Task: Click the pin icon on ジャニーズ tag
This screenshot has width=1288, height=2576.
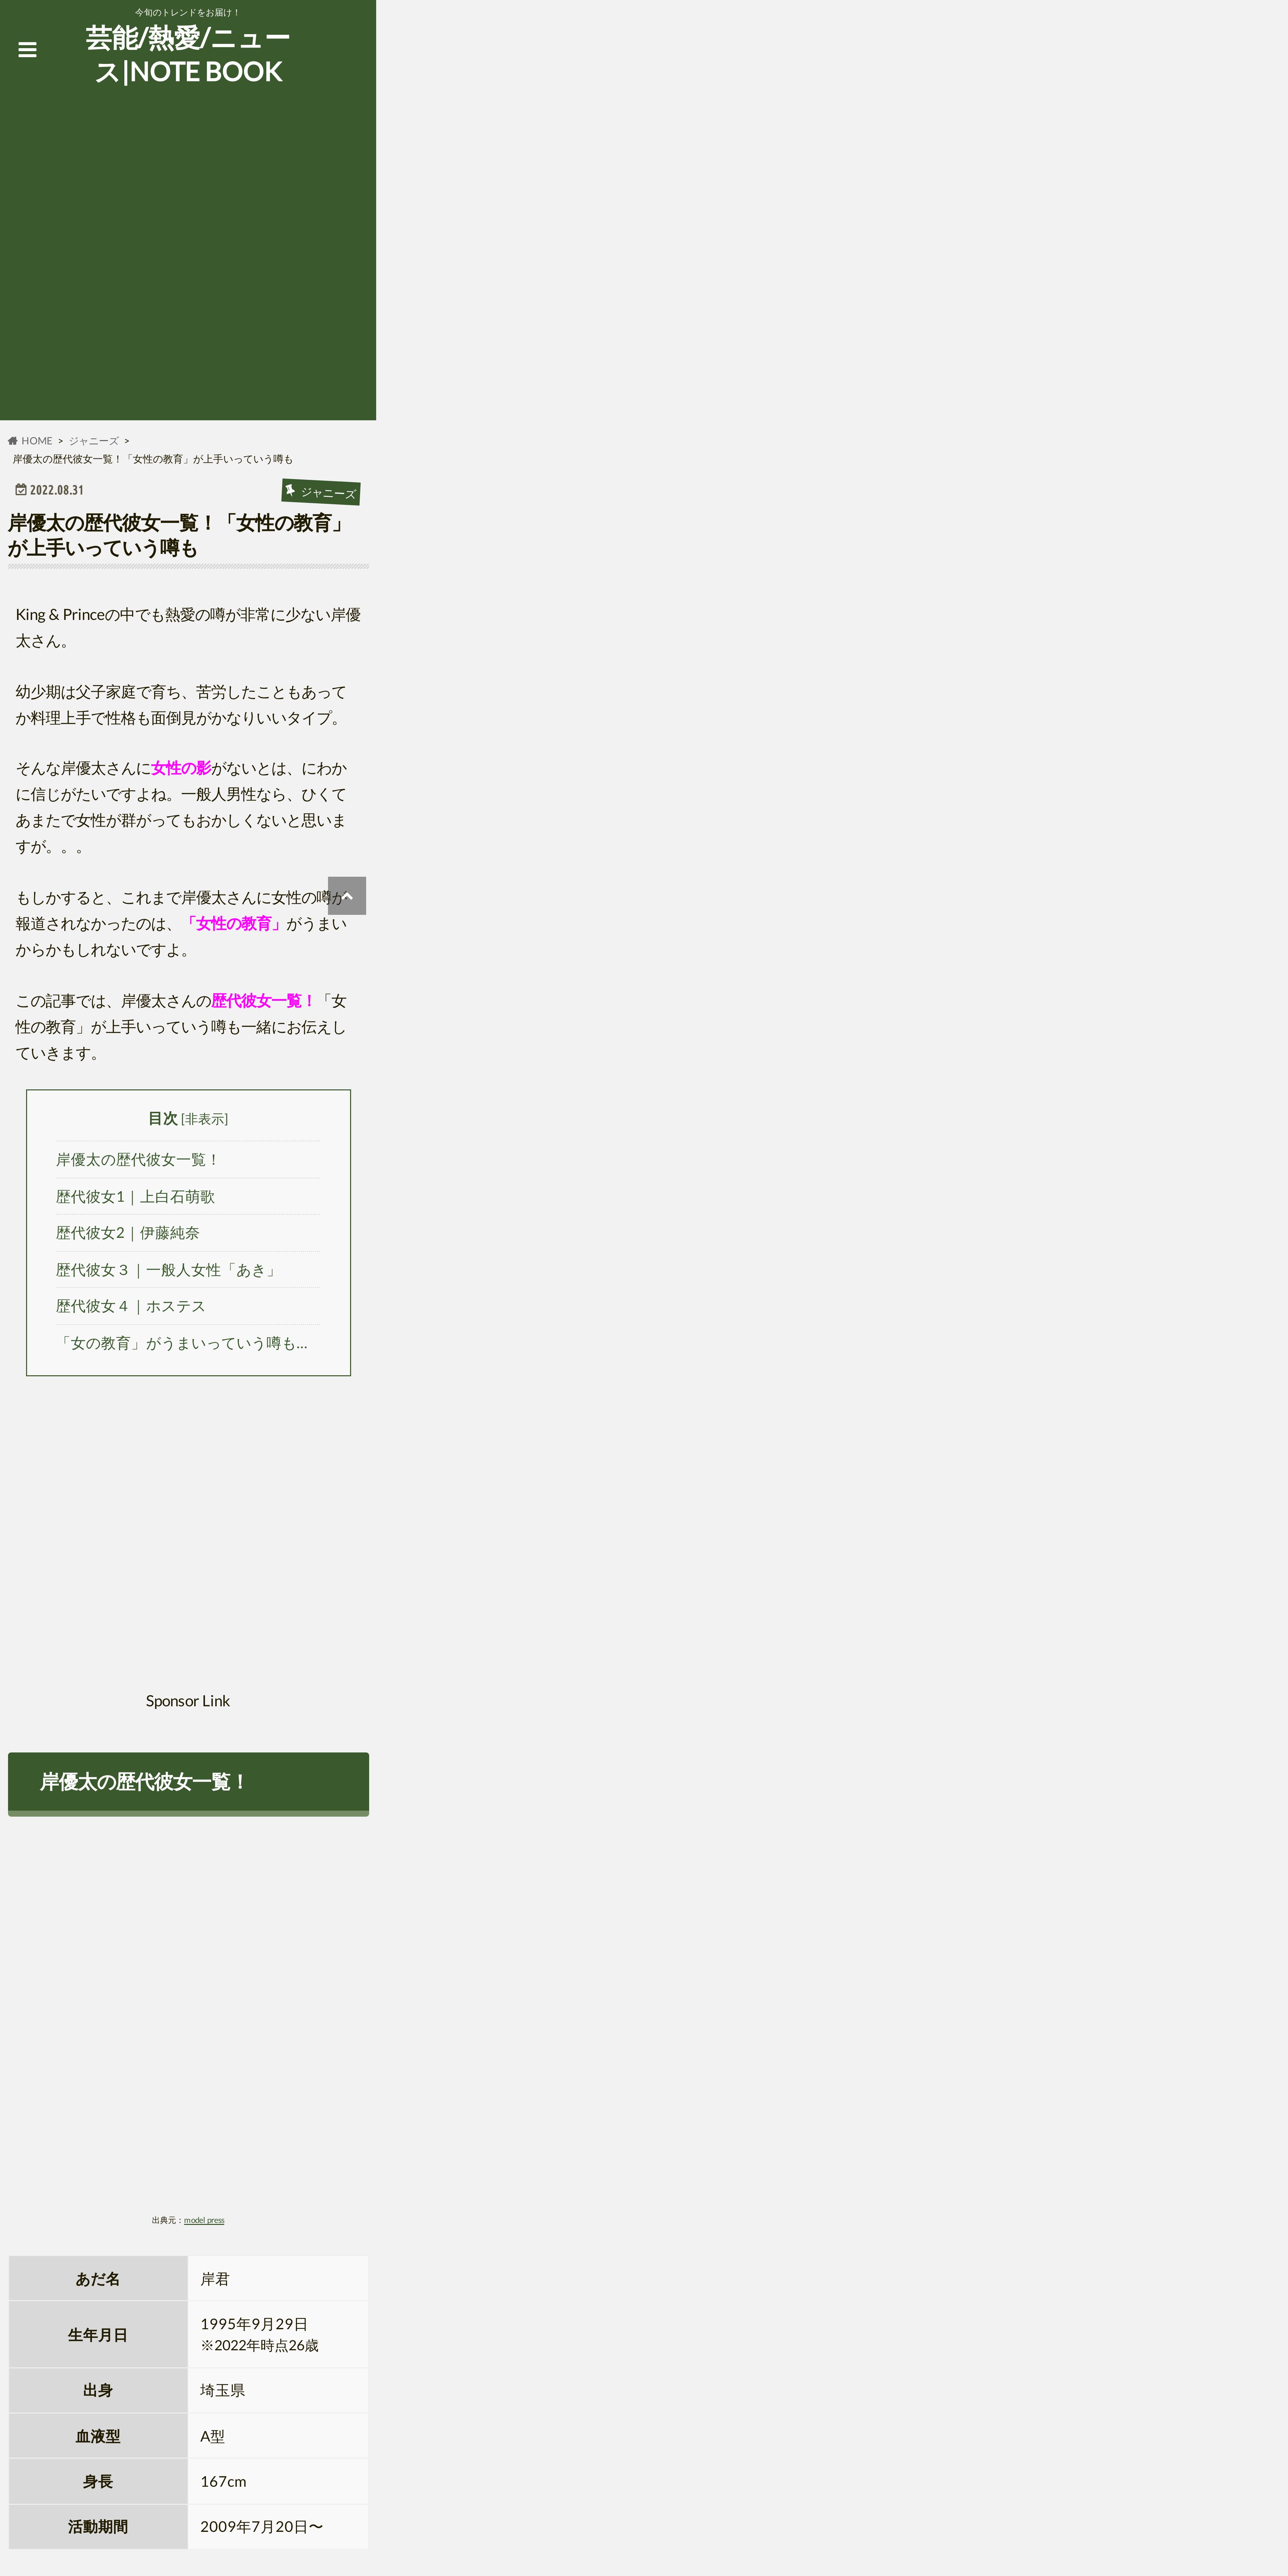Action: pos(290,489)
